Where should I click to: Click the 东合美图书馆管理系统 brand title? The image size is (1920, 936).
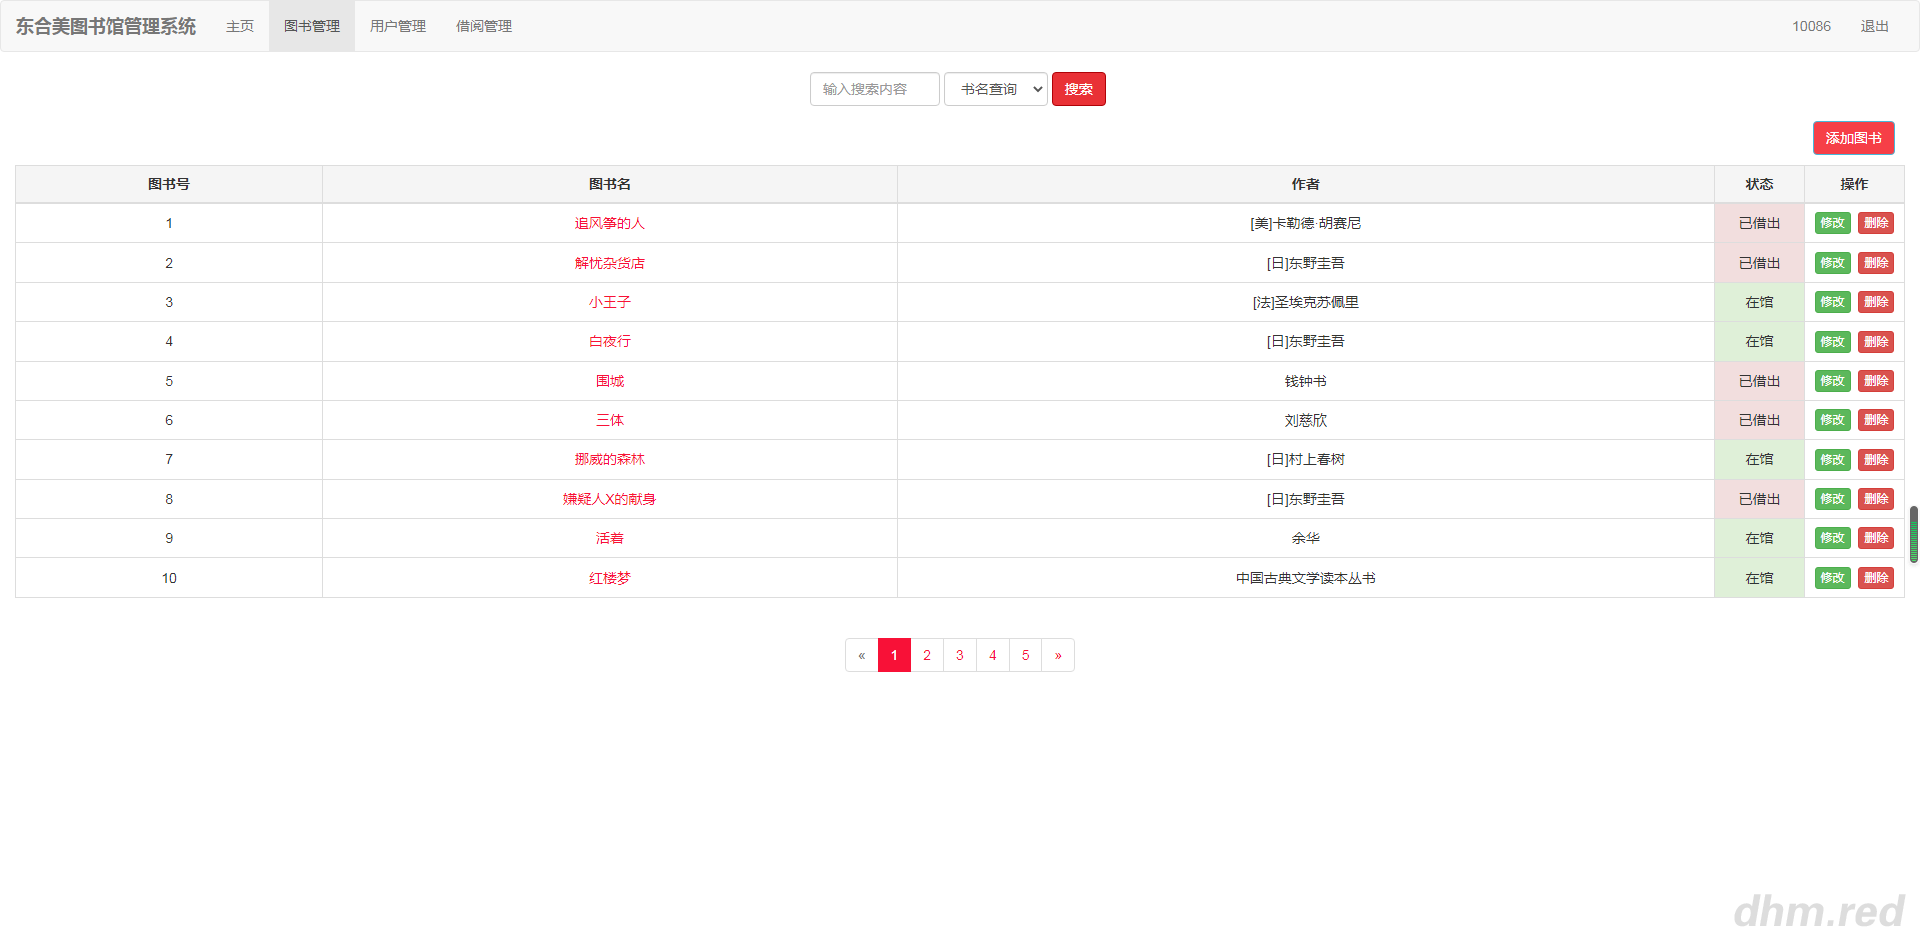pyautogui.click(x=106, y=26)
